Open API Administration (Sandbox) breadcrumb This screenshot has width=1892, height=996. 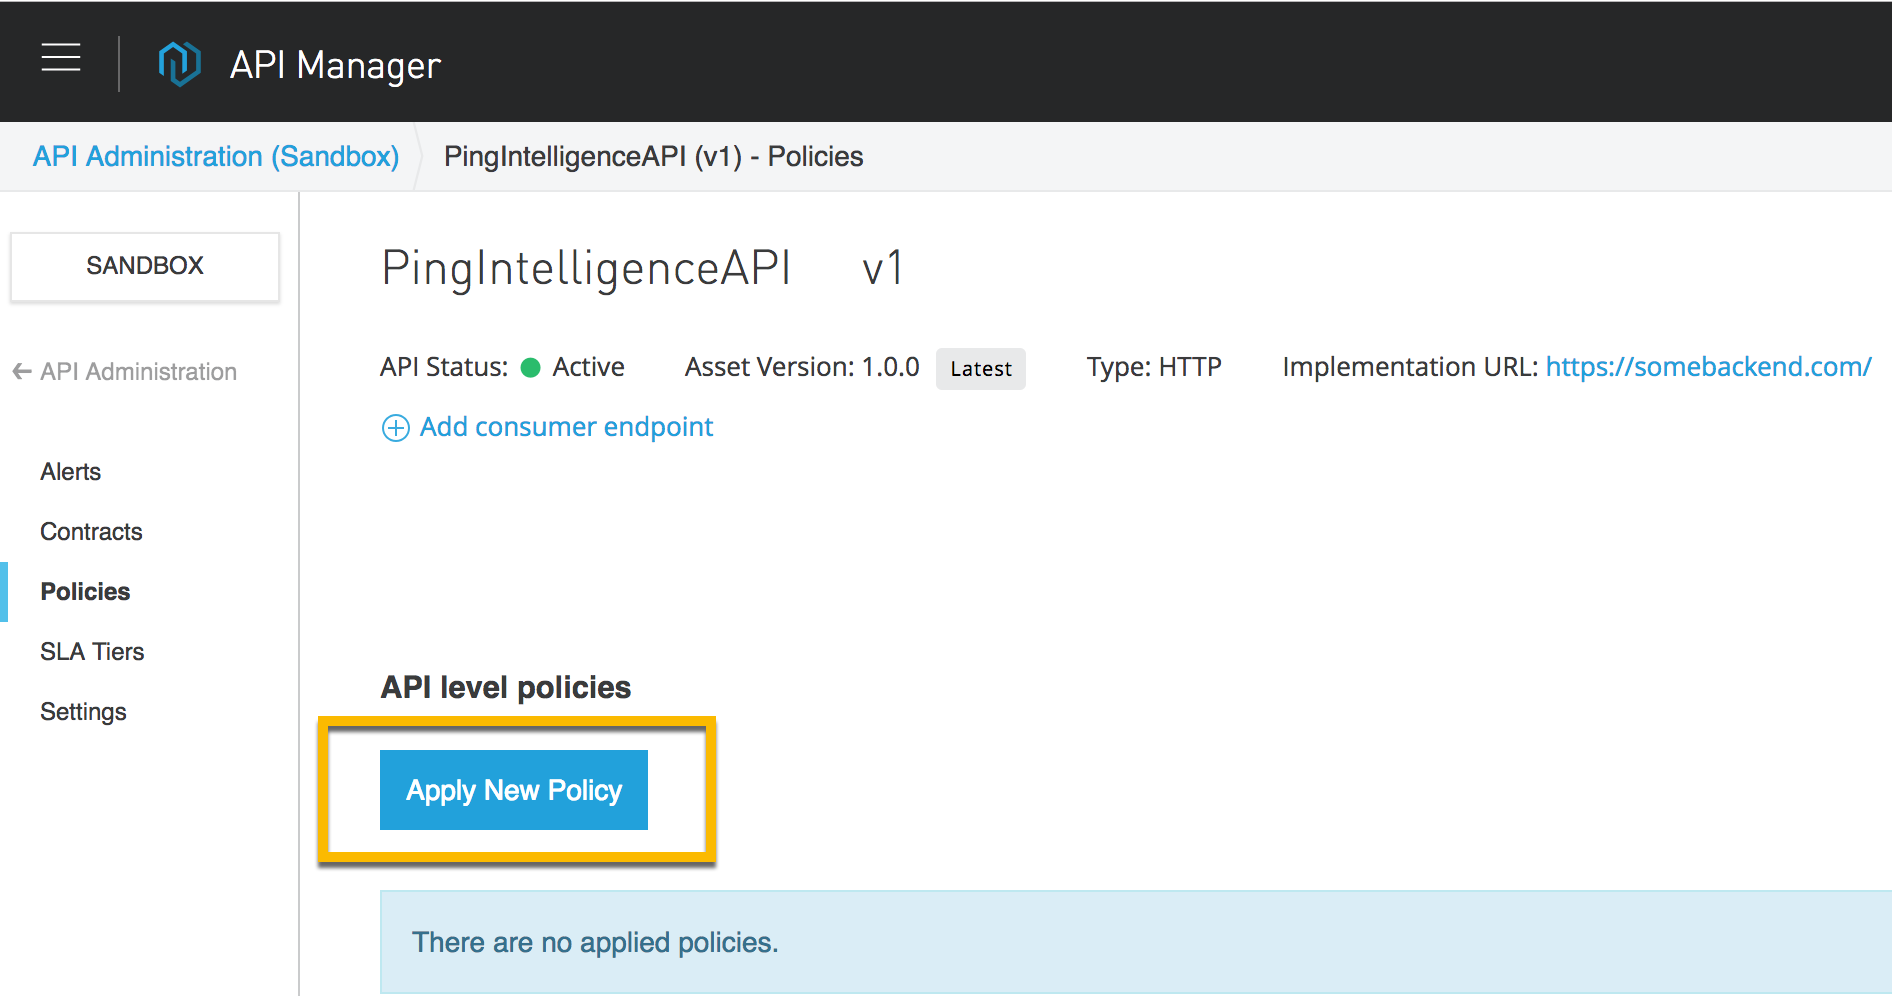pos(216,157)
